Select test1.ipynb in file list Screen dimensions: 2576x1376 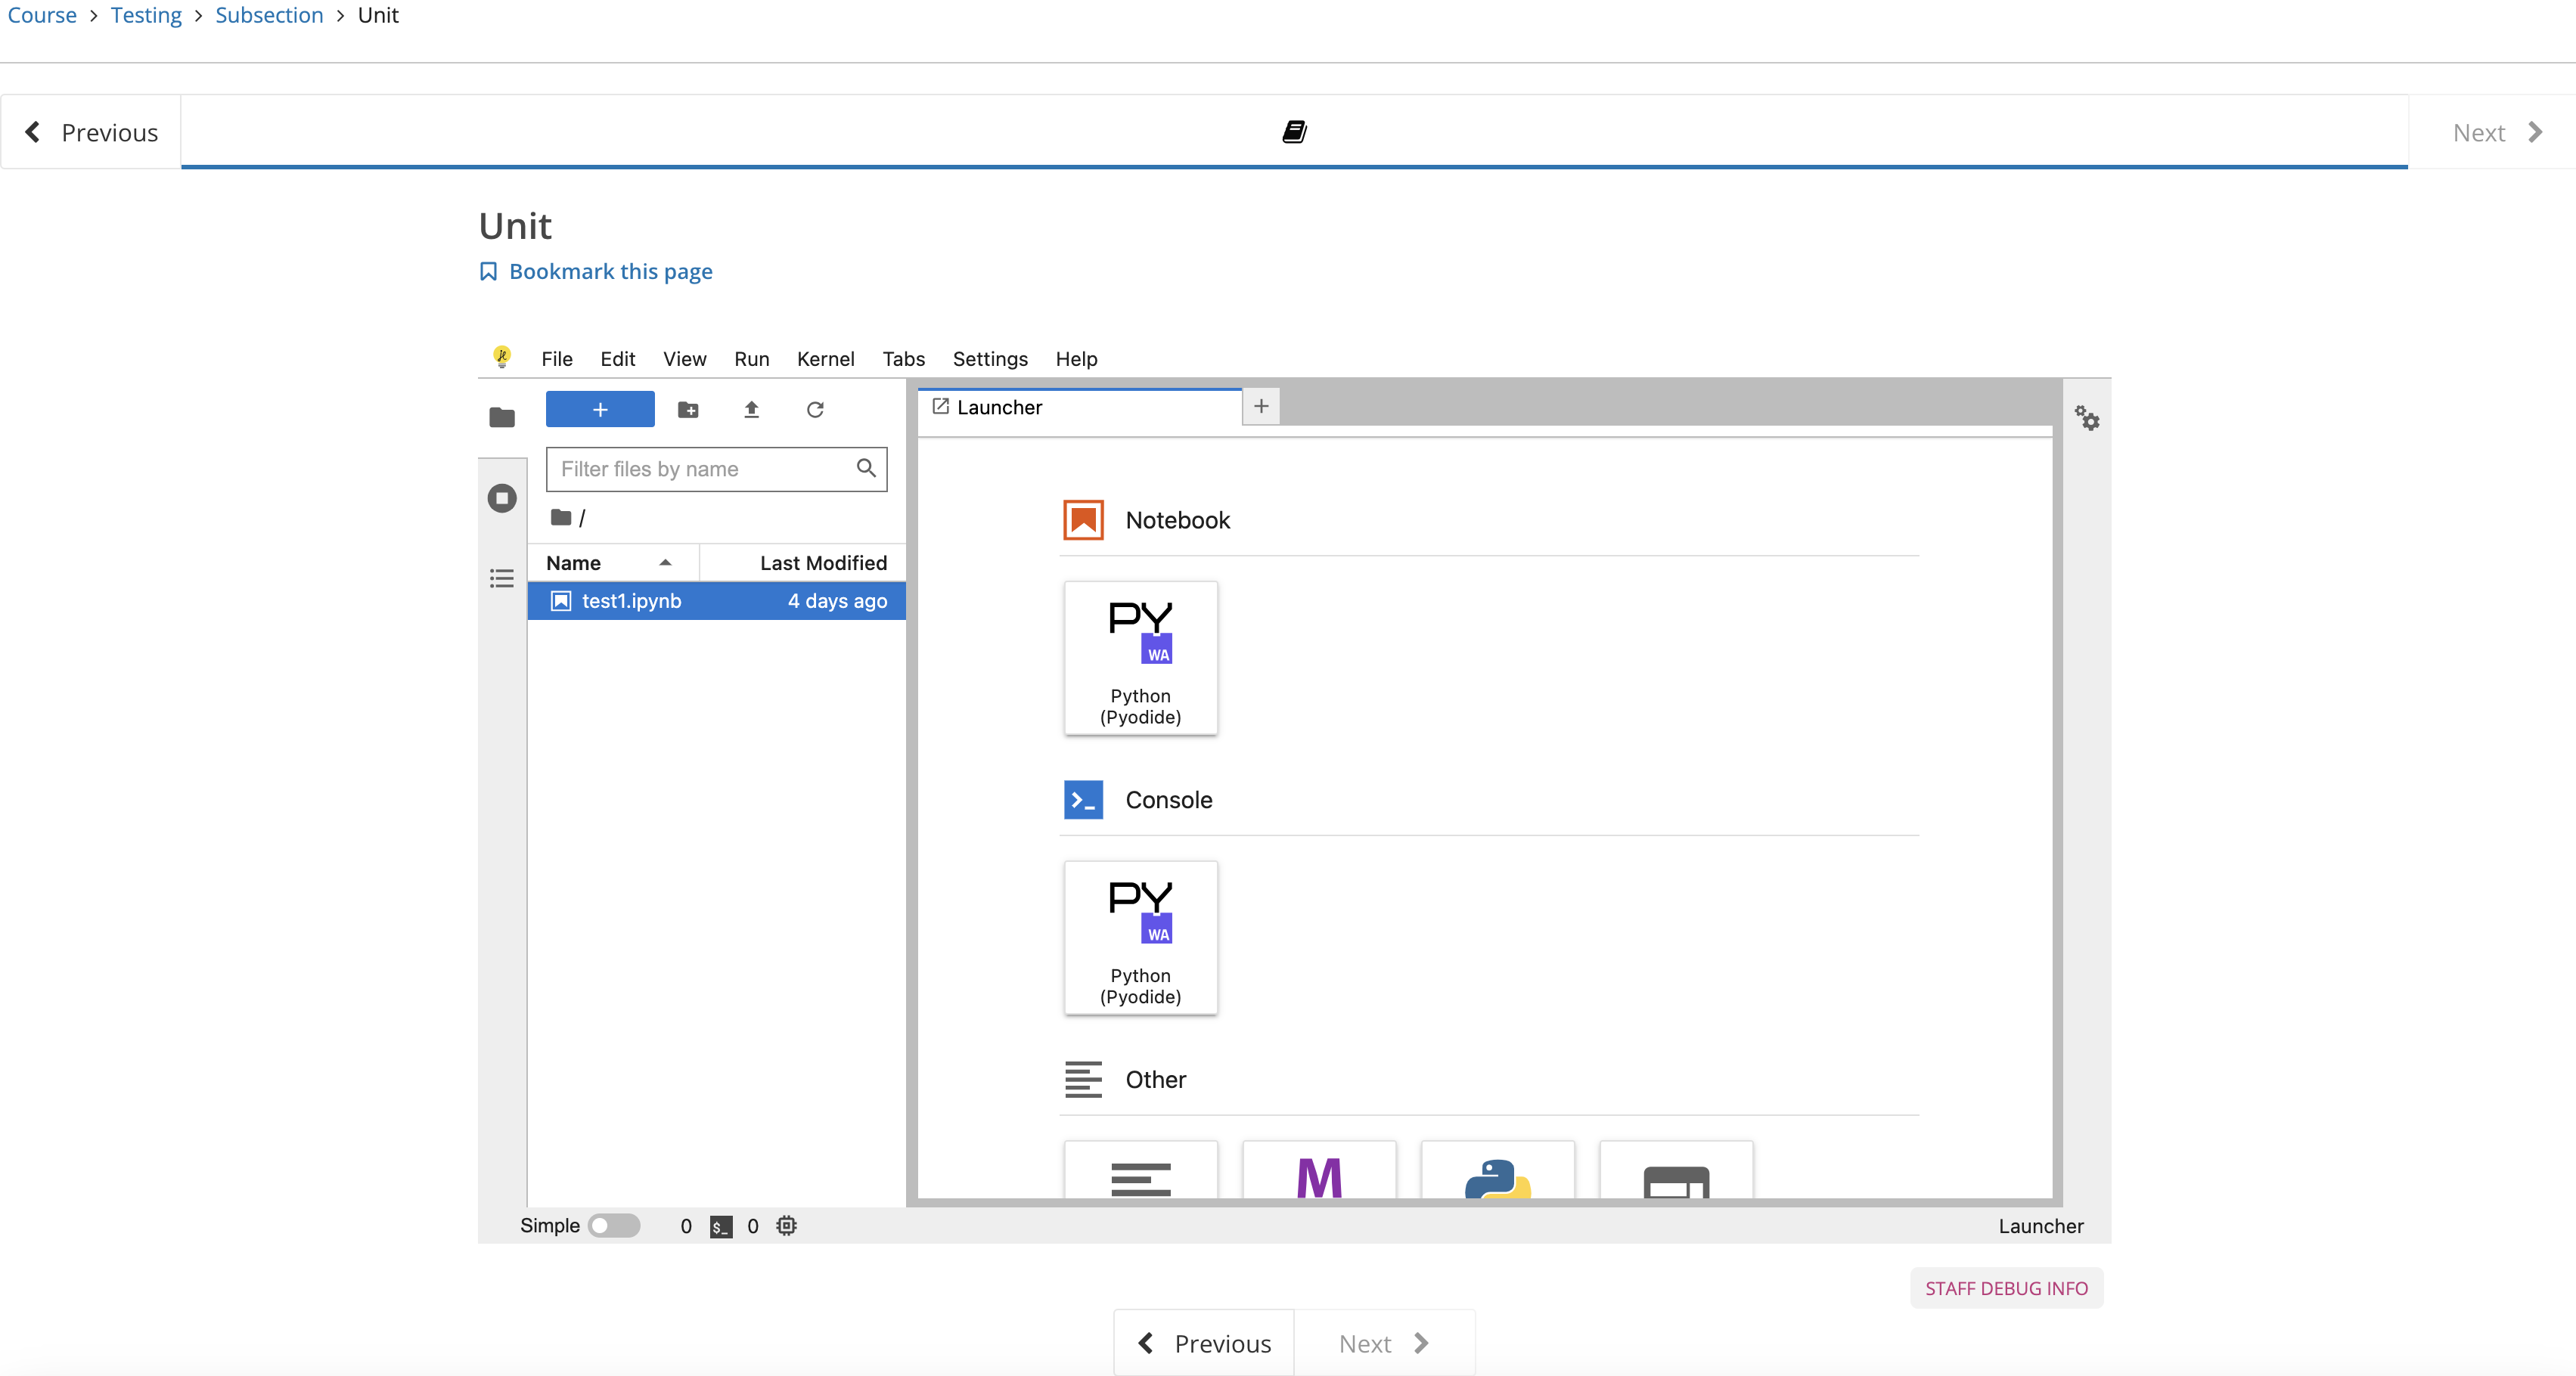631,601
